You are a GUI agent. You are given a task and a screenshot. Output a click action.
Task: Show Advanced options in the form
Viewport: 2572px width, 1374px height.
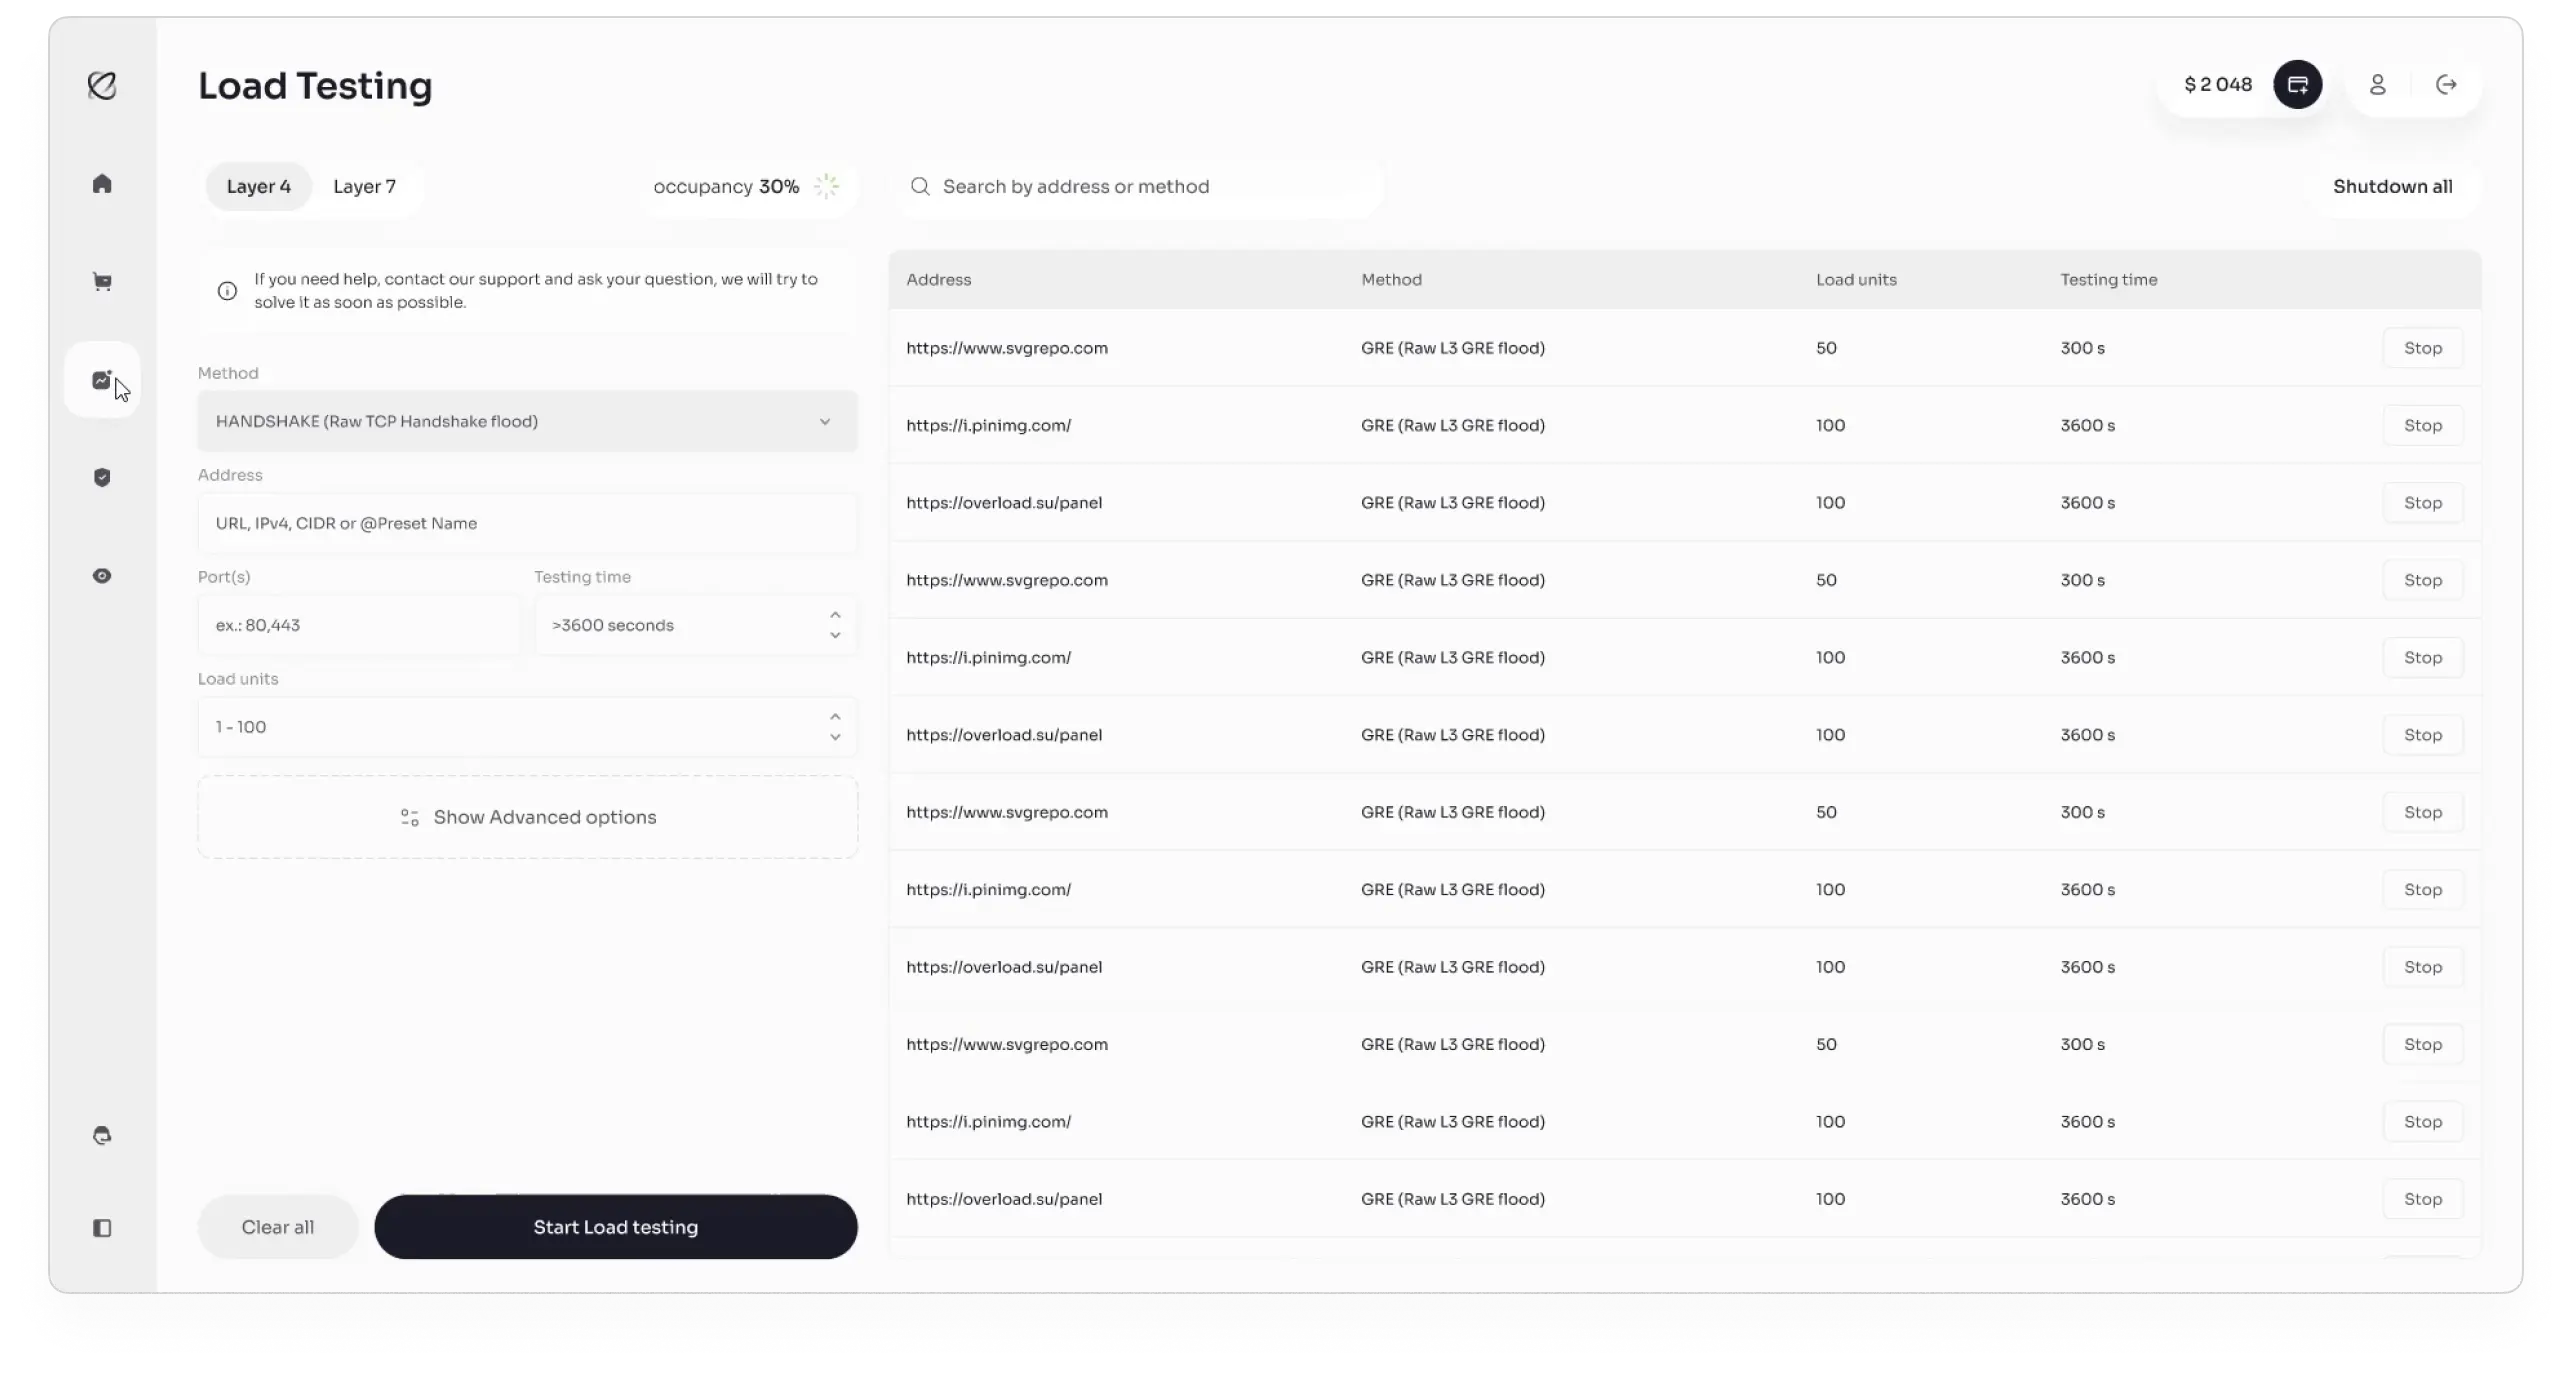[527, 817]
